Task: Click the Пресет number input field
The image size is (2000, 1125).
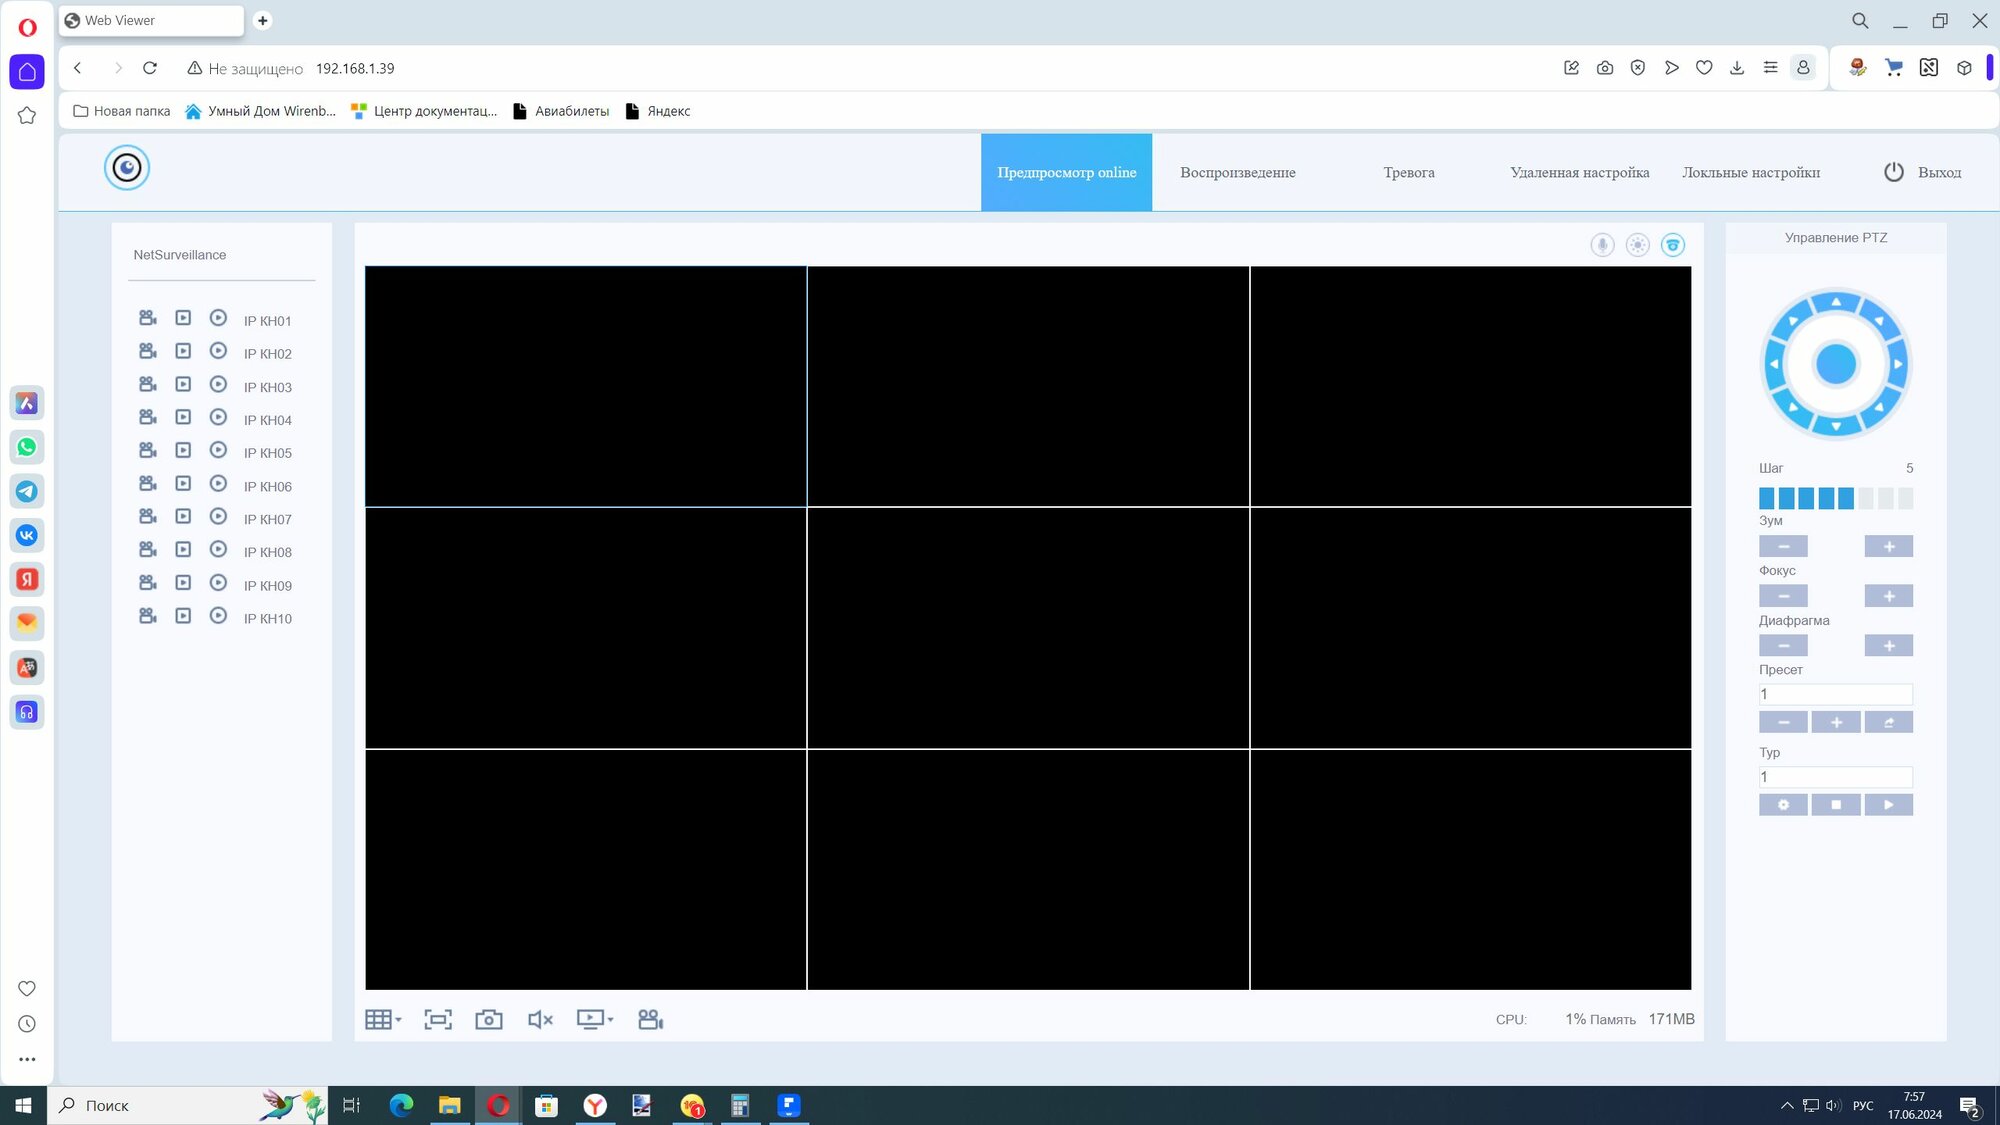Action: click(x=1835, y=694)
